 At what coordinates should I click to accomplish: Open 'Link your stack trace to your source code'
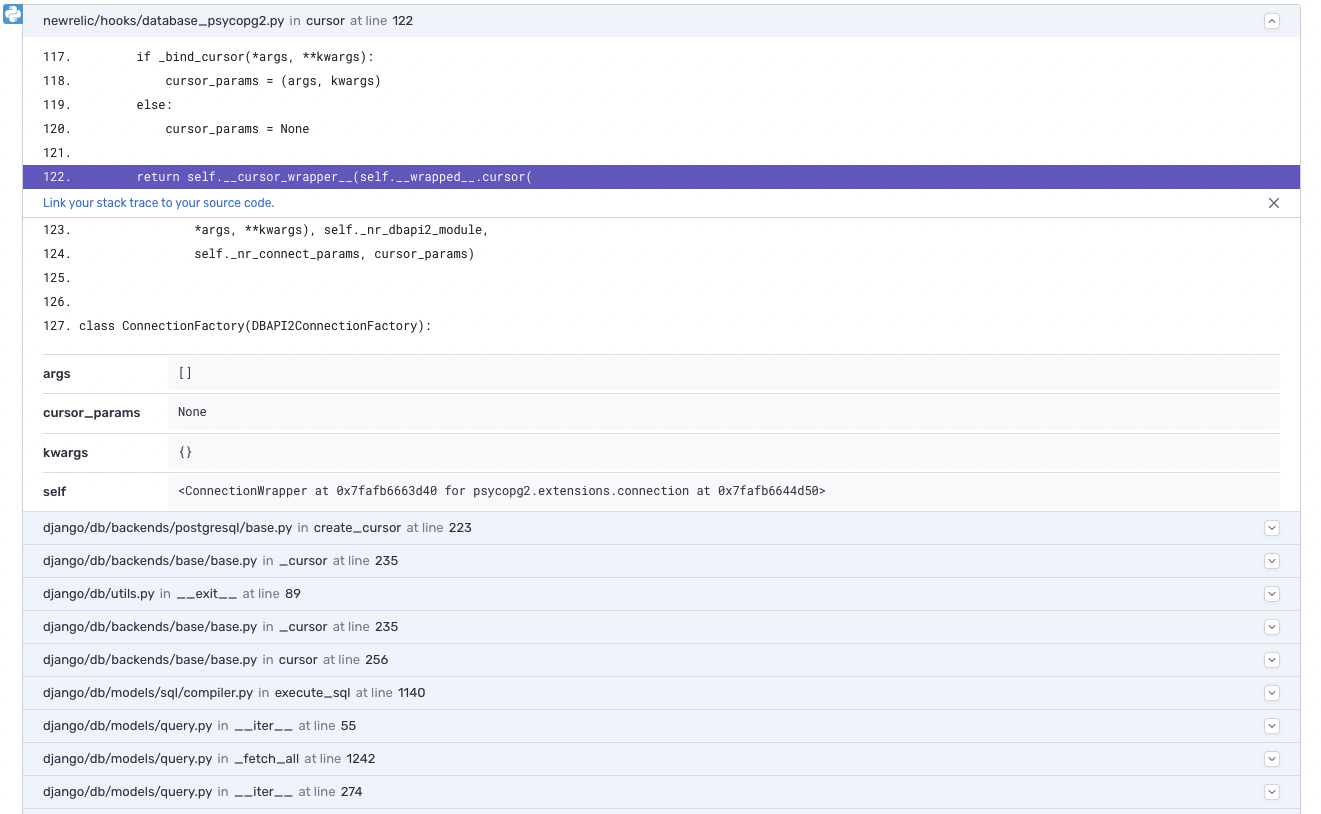click(158, 203)
